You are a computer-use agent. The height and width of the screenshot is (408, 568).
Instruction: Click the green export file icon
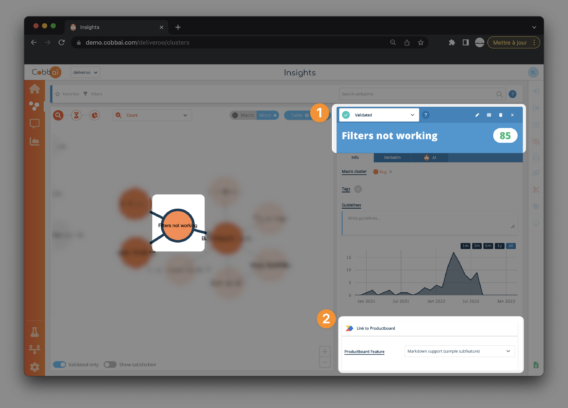tap(536, 365)
